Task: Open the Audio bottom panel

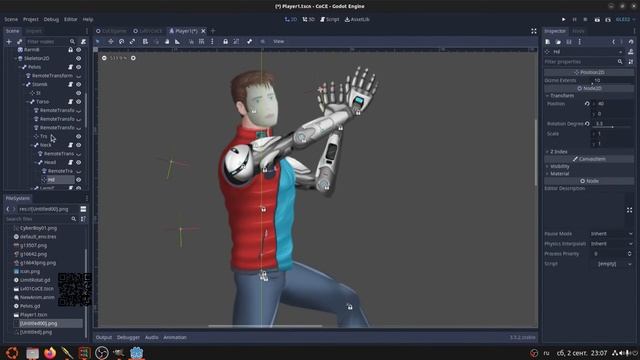Action: coord(151,338)
